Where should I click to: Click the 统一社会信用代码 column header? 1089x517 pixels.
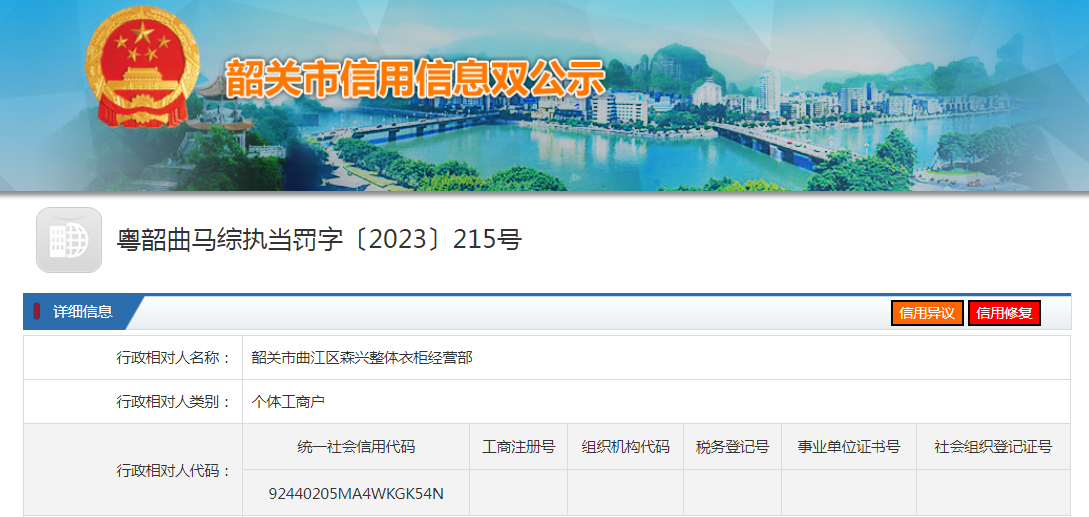[x=356, y=447]
